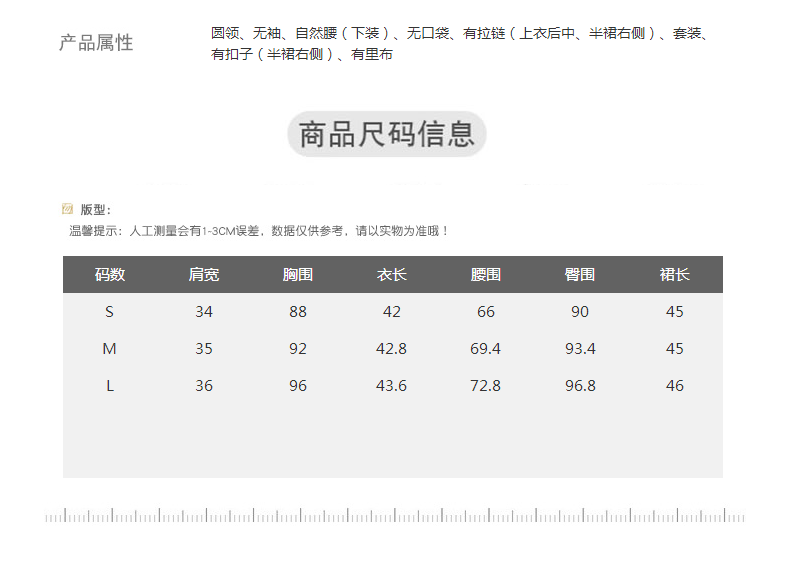Click skirt length 45 in S row
Image resolution: width=790 pixels, height=576 pixels.
(675, 312)
